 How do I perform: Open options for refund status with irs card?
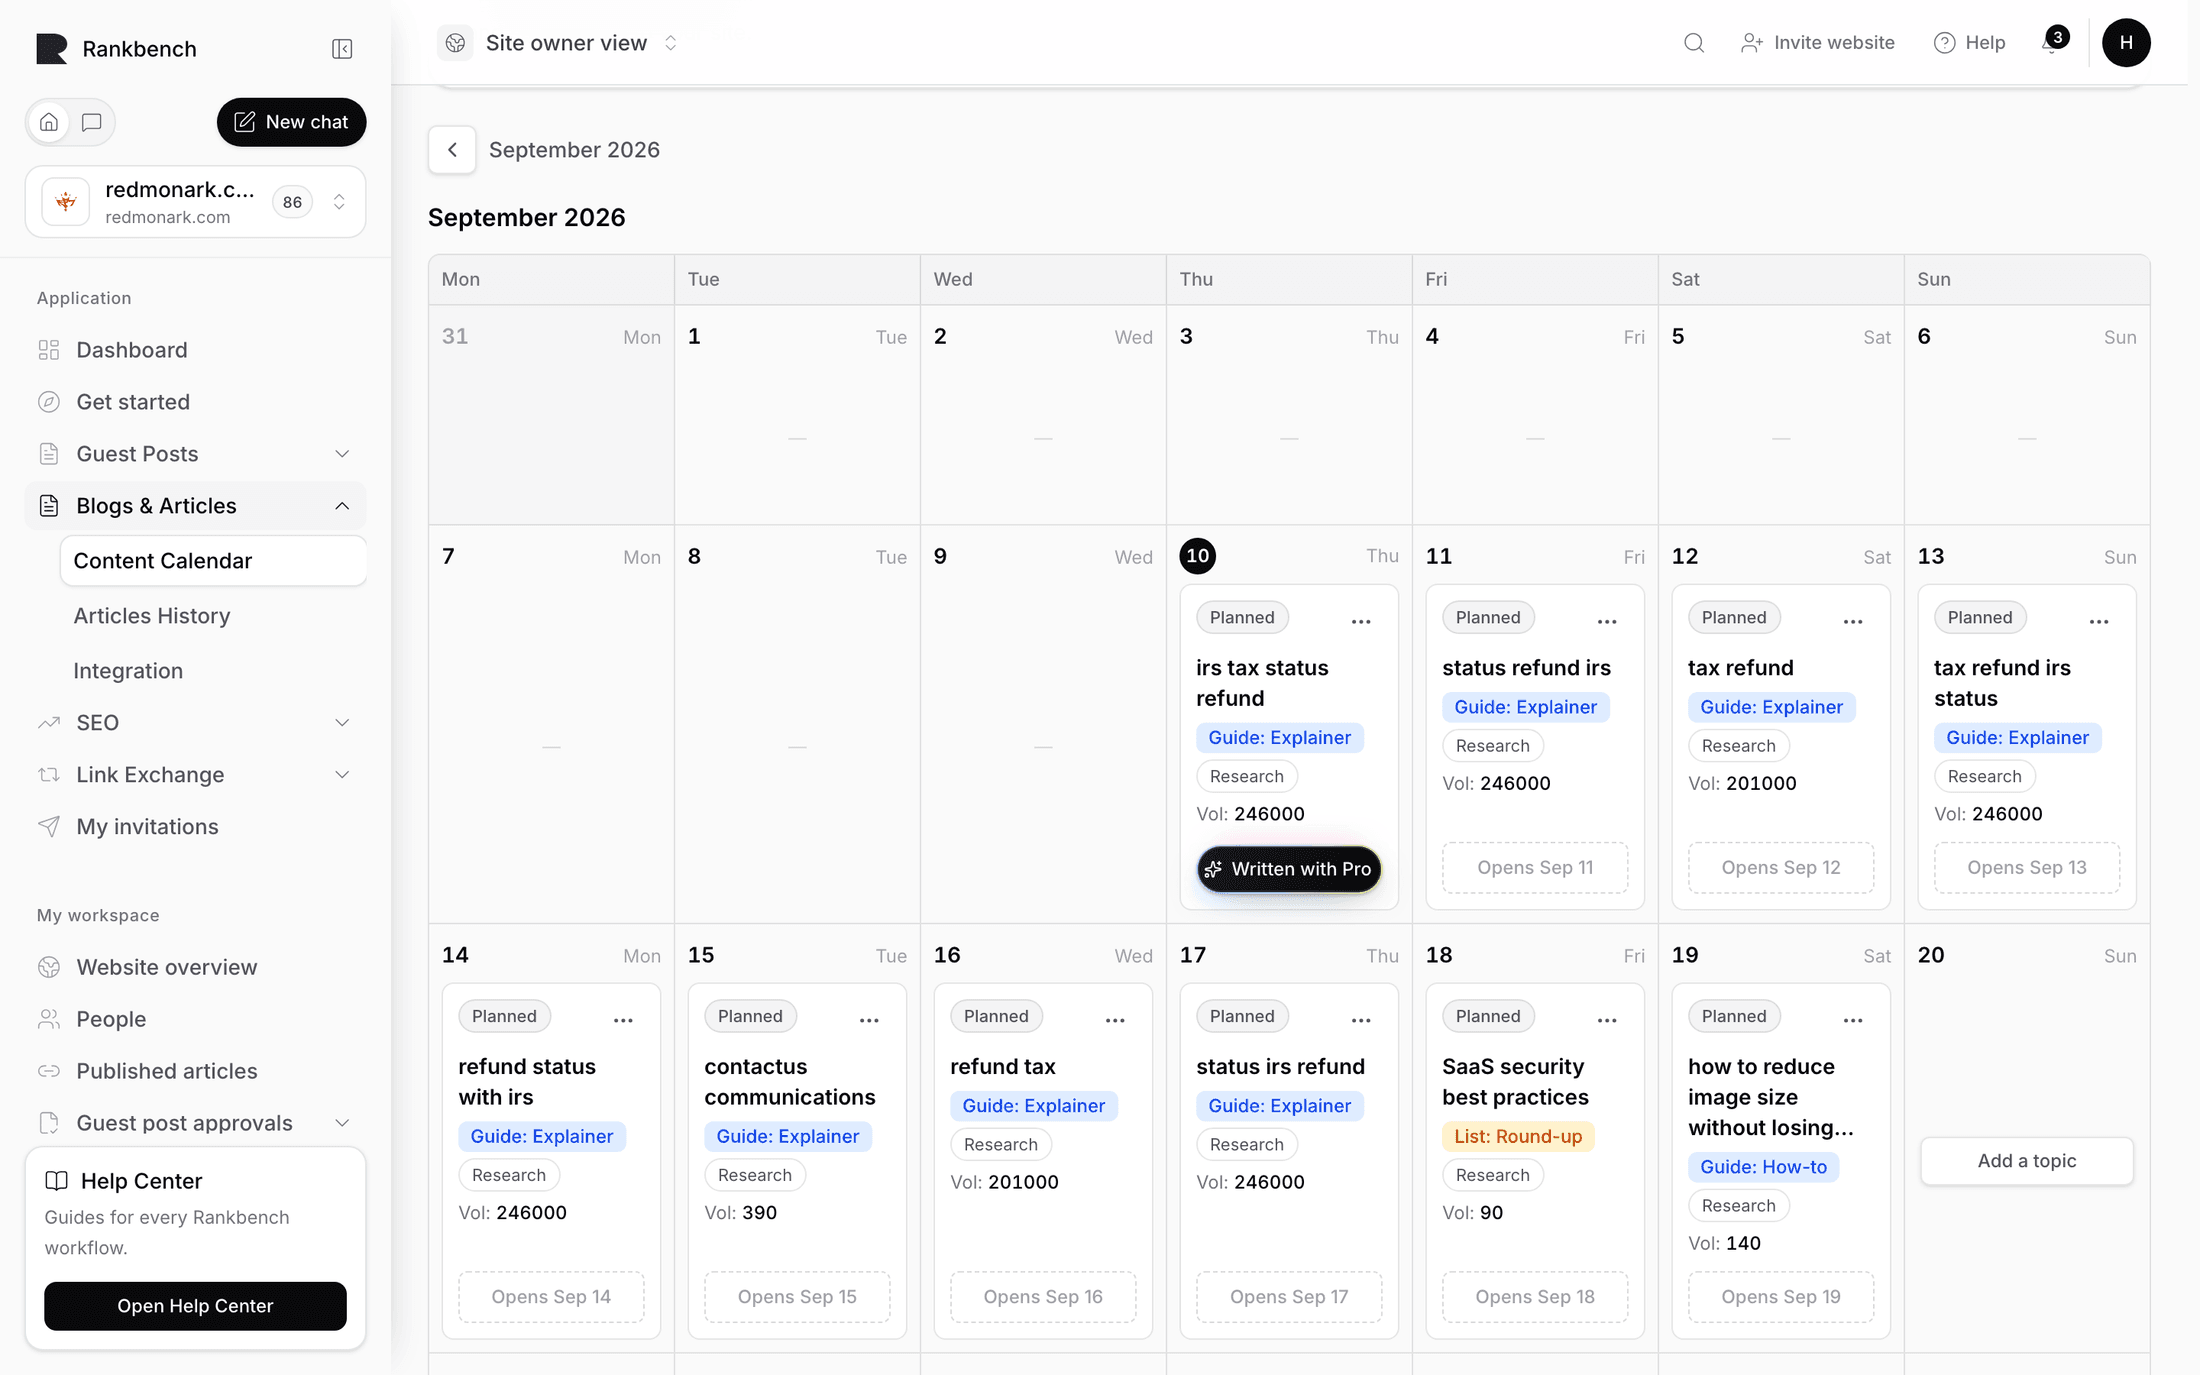623,1020
